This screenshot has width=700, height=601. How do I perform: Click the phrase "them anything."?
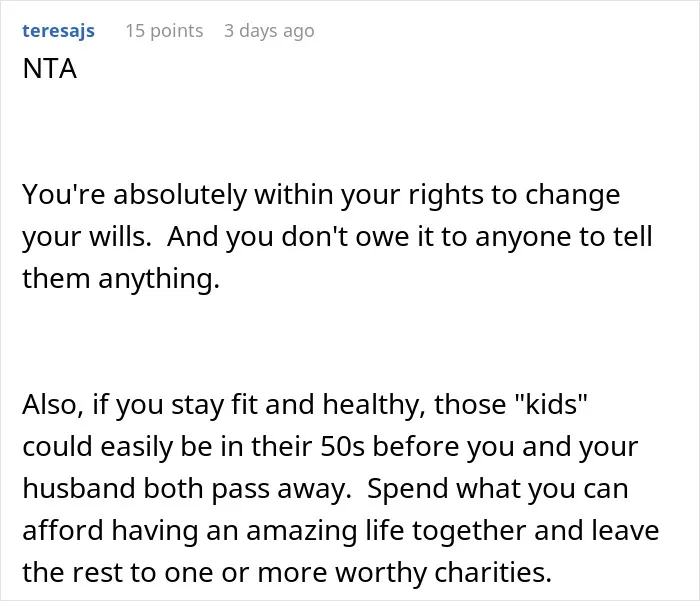[x=121, y=279]
